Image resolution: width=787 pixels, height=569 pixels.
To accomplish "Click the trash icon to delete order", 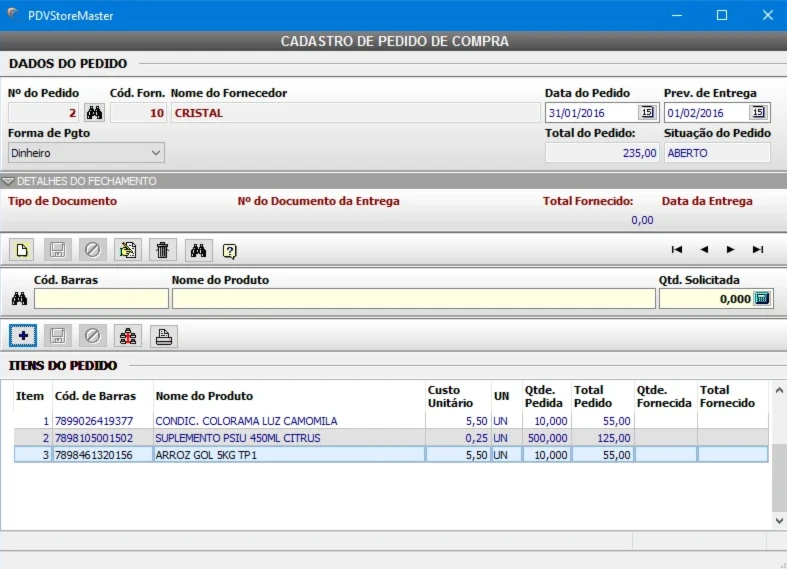I will [x=162, y=250].
